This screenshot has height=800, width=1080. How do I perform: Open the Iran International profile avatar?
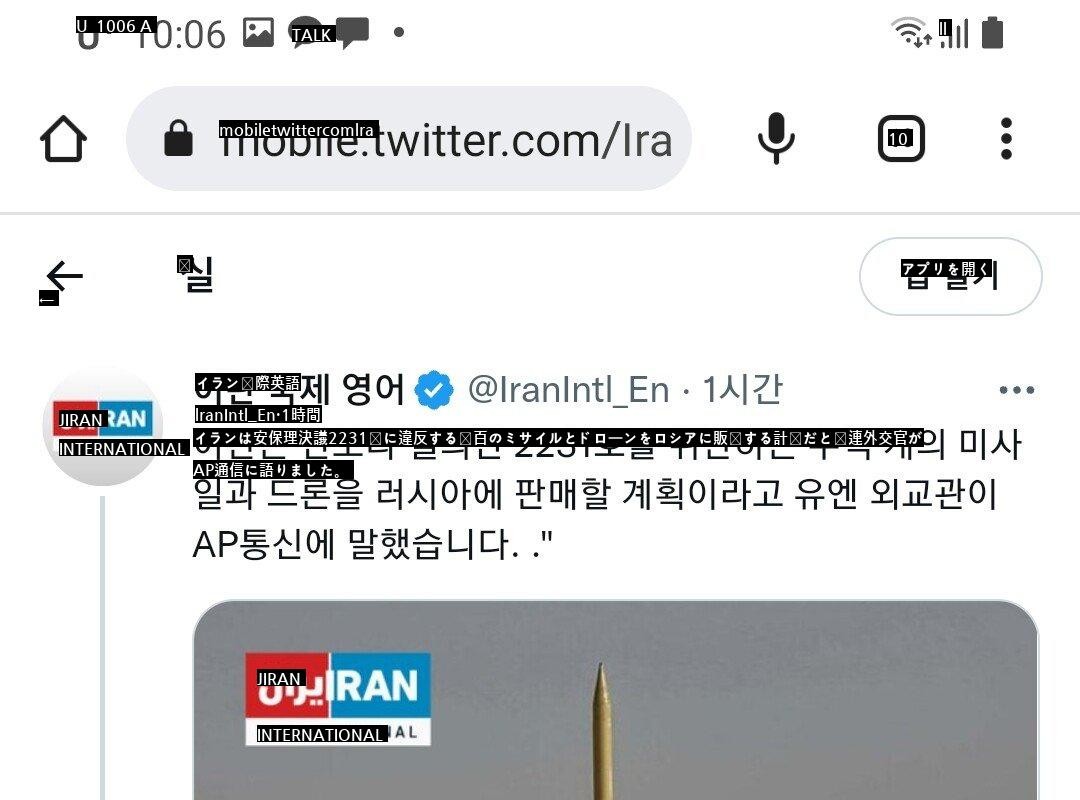click(103, 427)
